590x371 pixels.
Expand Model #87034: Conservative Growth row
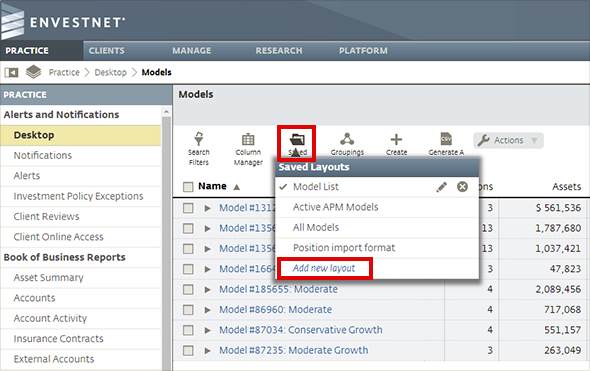coord(207,330)
